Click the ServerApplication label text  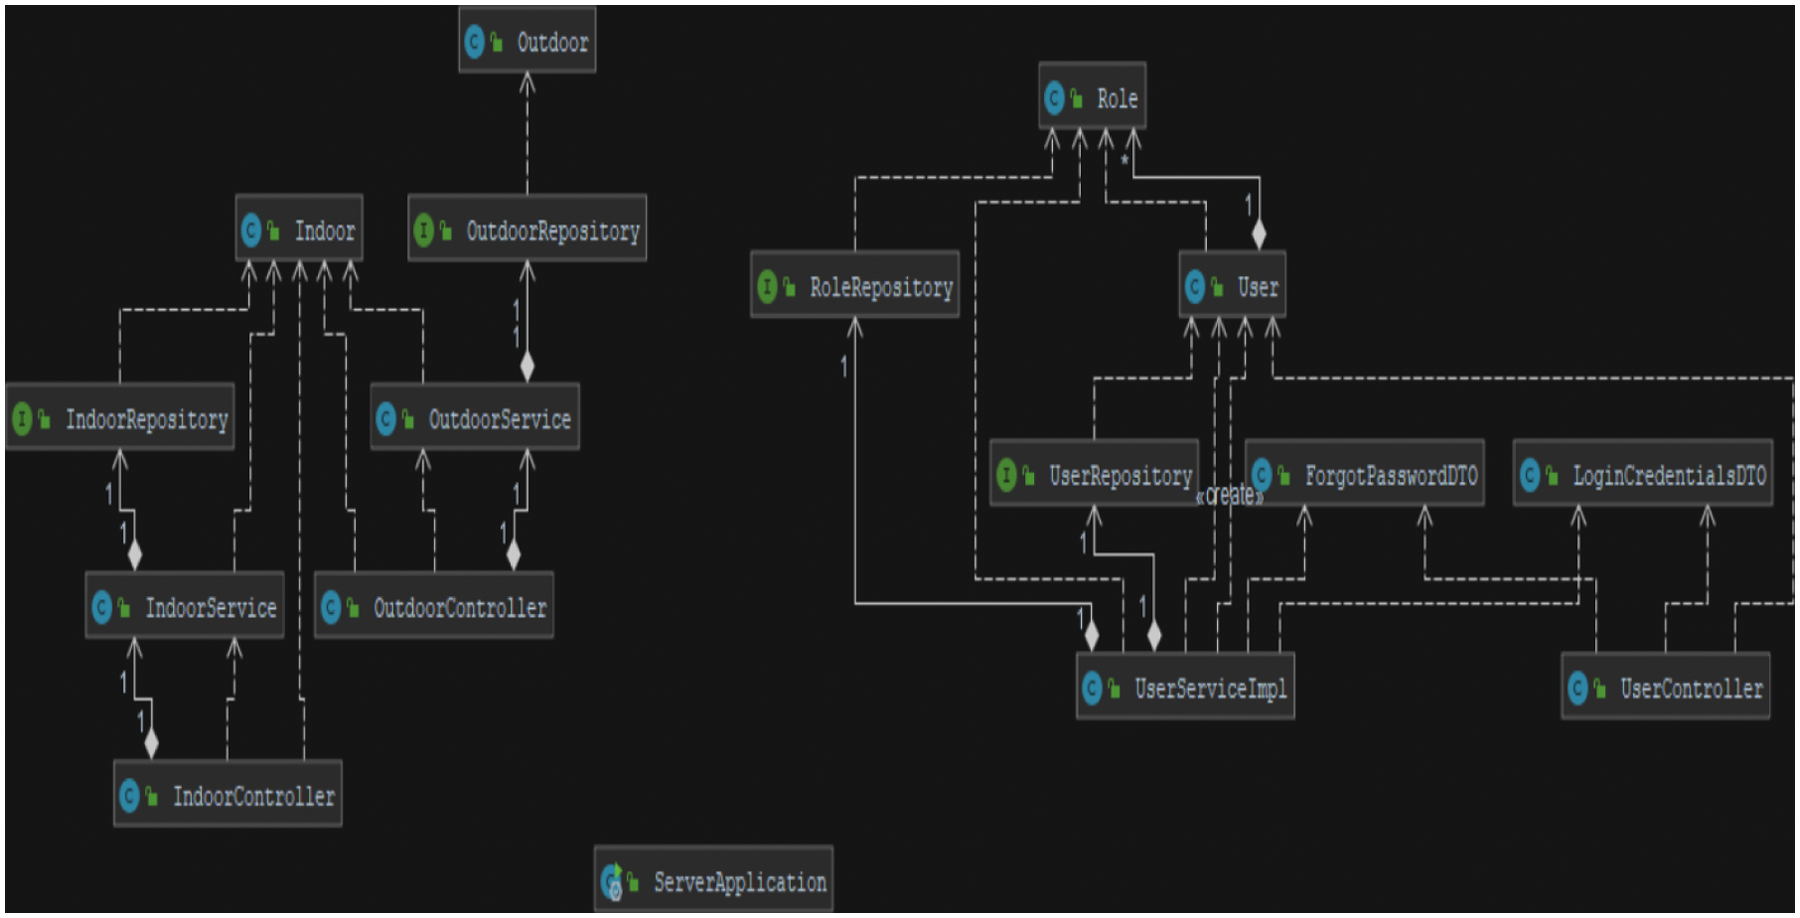[x=739, y=882]
